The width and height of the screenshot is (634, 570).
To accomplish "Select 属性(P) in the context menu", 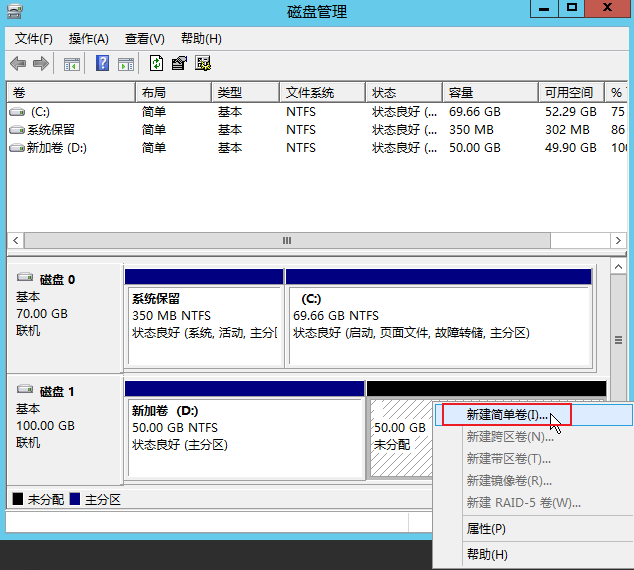I will tap(486, 528).
